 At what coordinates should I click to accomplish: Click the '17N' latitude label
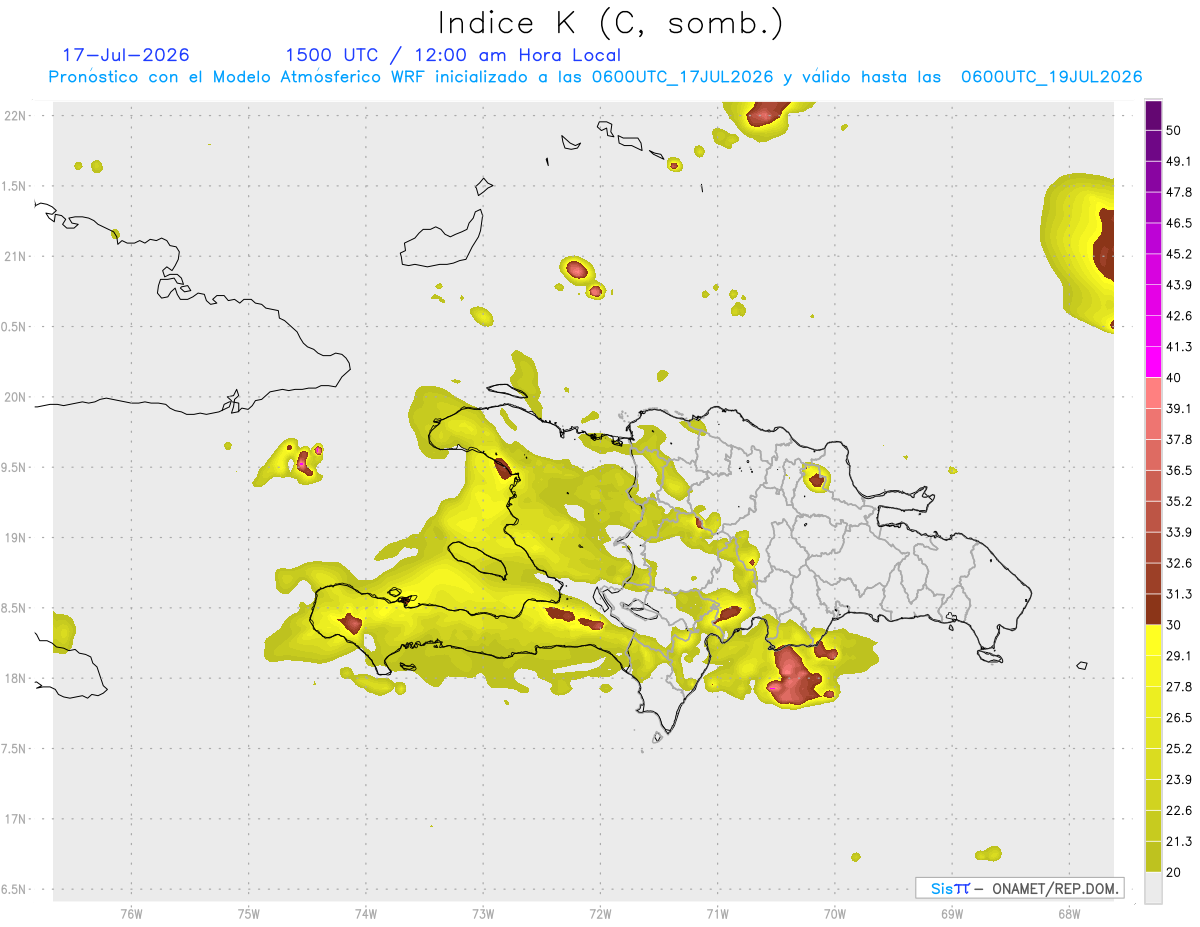coord(17,819)
